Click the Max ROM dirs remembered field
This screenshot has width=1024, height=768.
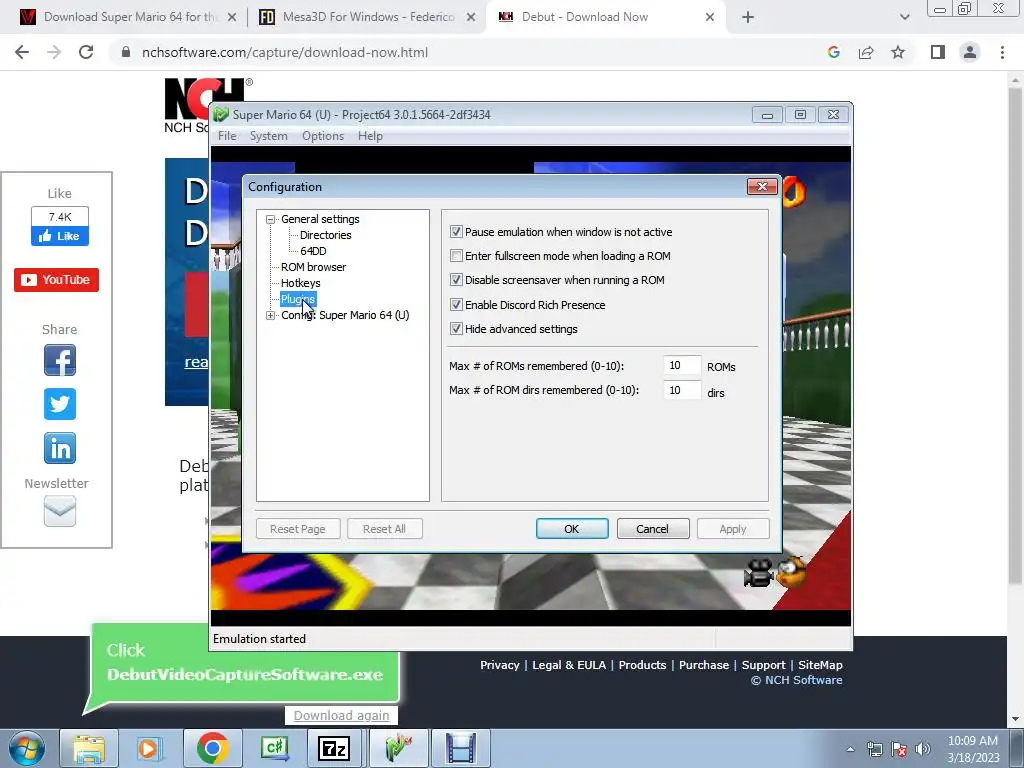[682, 391]
